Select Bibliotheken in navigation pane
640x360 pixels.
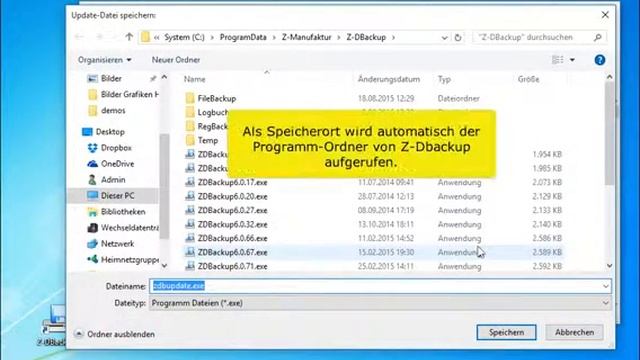pos(116,211)
